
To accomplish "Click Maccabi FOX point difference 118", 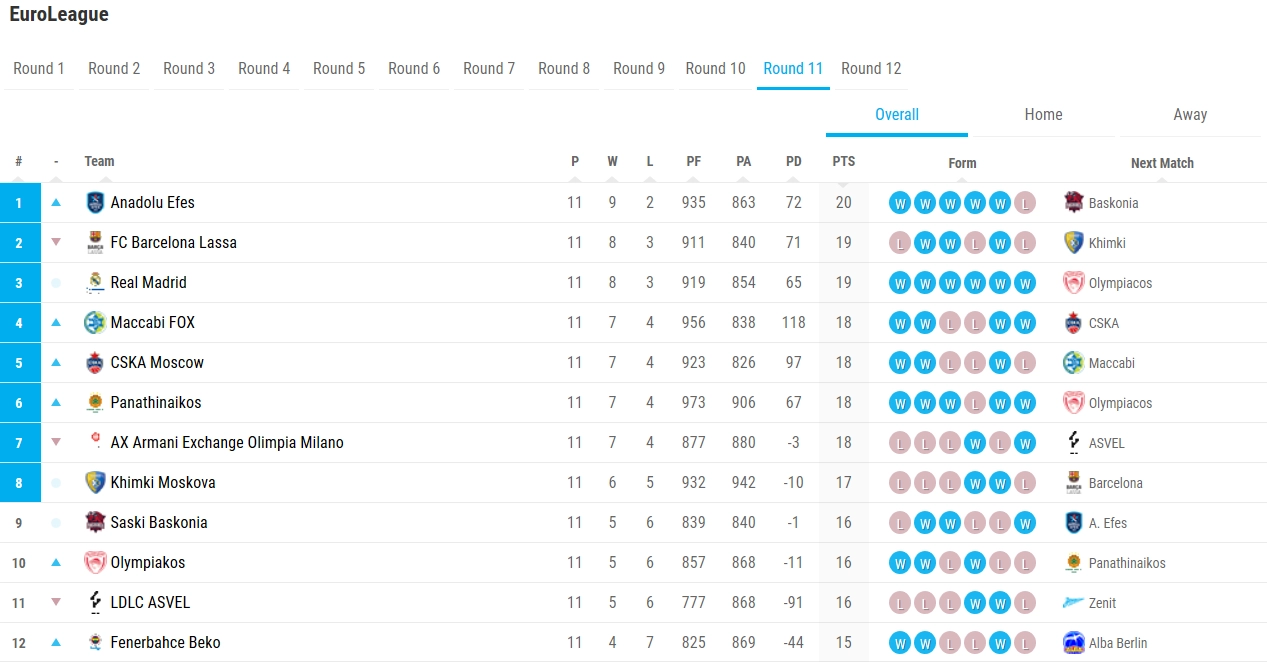I will [x=794, y=322].
